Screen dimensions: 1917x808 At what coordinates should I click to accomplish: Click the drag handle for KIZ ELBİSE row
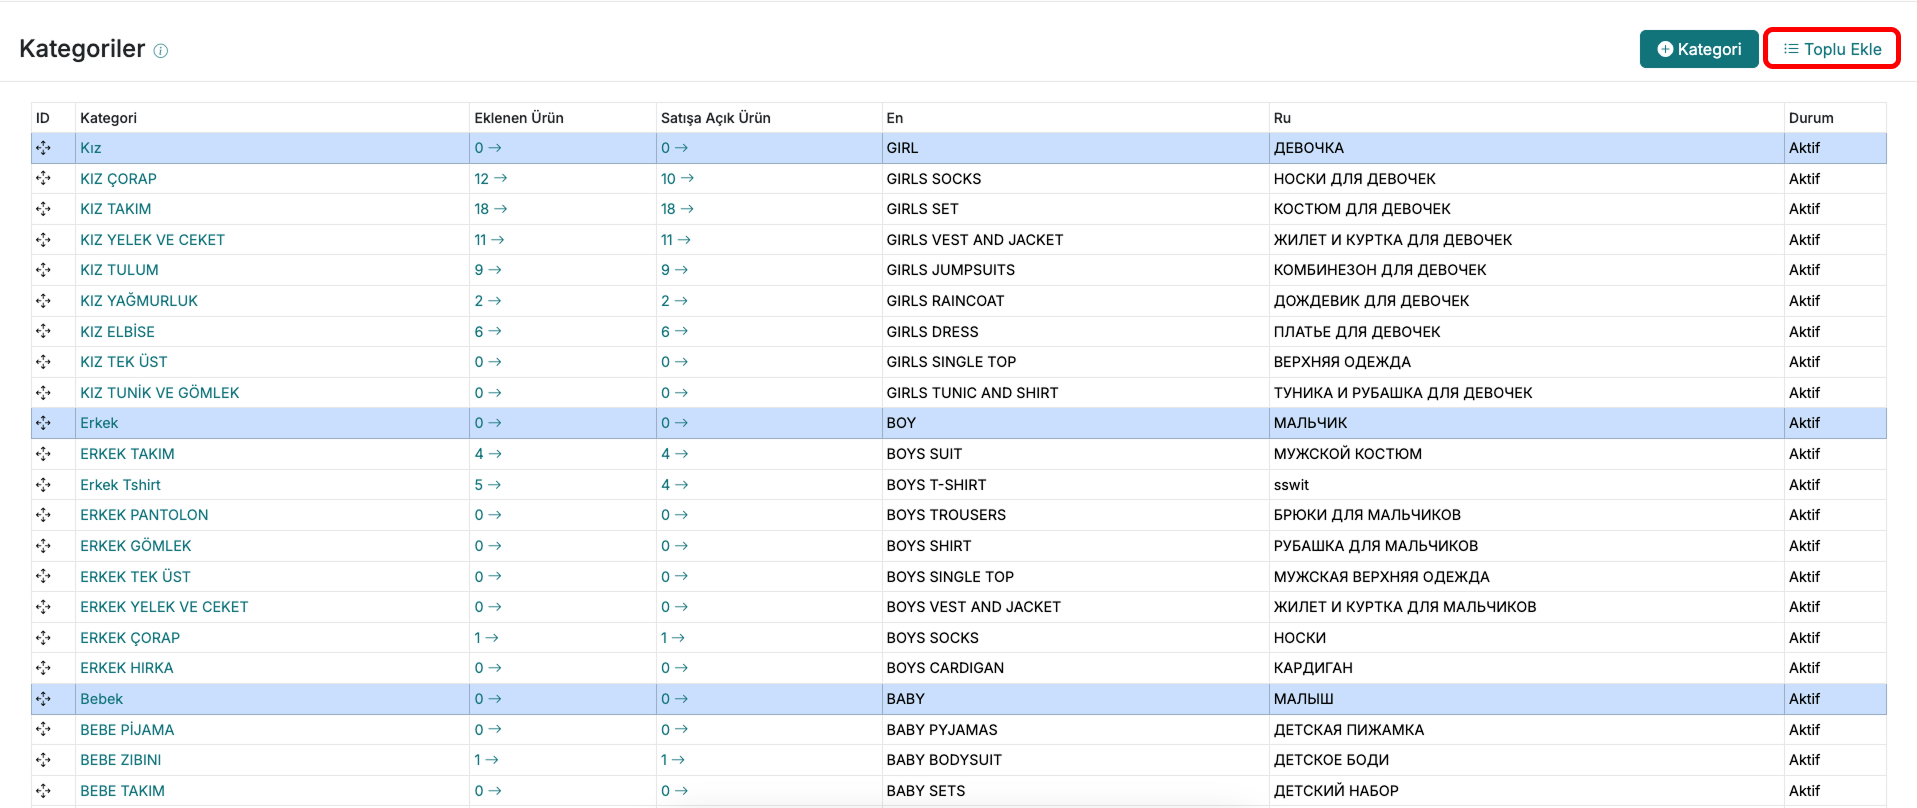coord(43,332)
